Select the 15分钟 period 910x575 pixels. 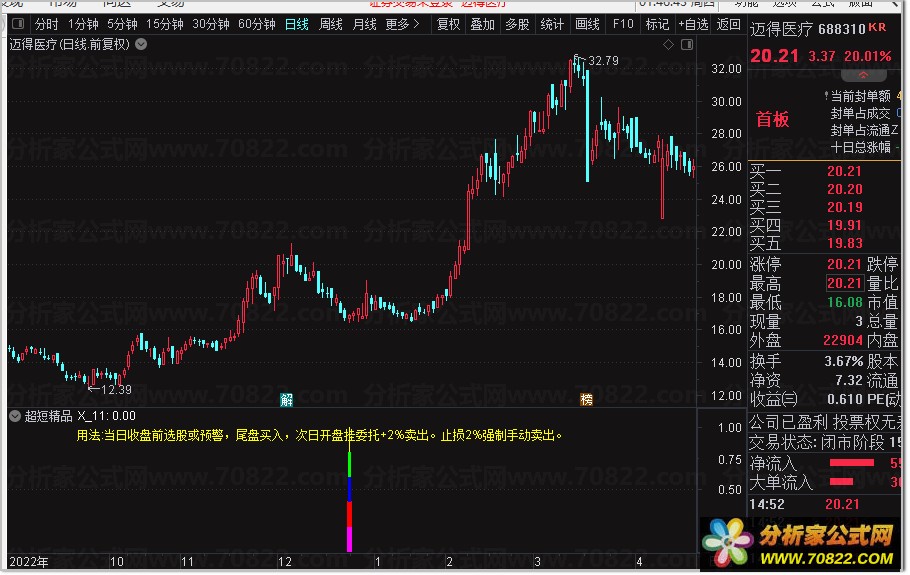(165, 24)
